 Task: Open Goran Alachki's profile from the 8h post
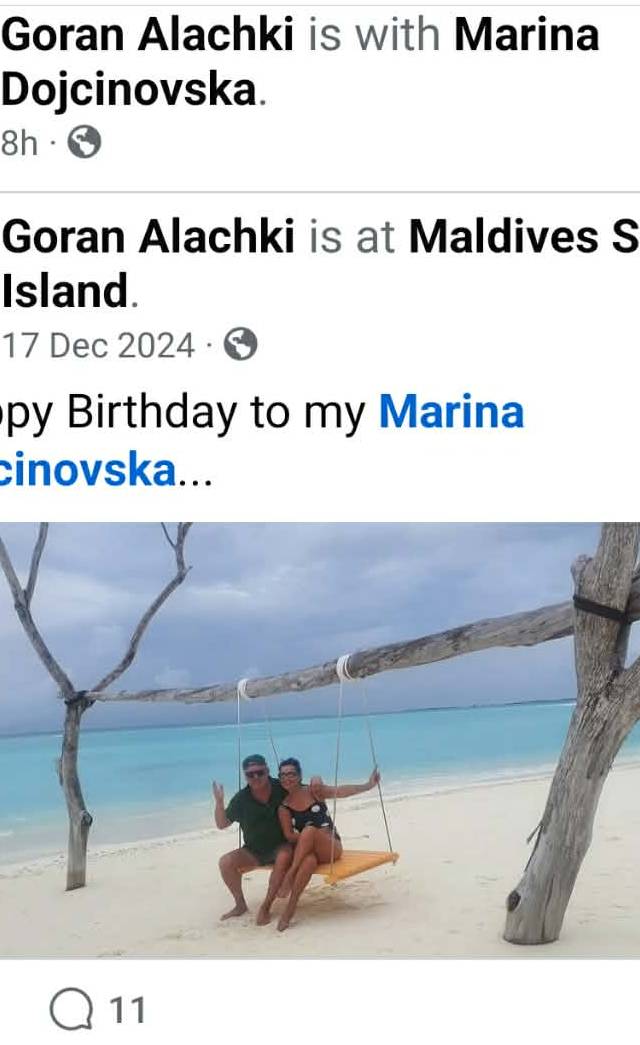[147, 35]
